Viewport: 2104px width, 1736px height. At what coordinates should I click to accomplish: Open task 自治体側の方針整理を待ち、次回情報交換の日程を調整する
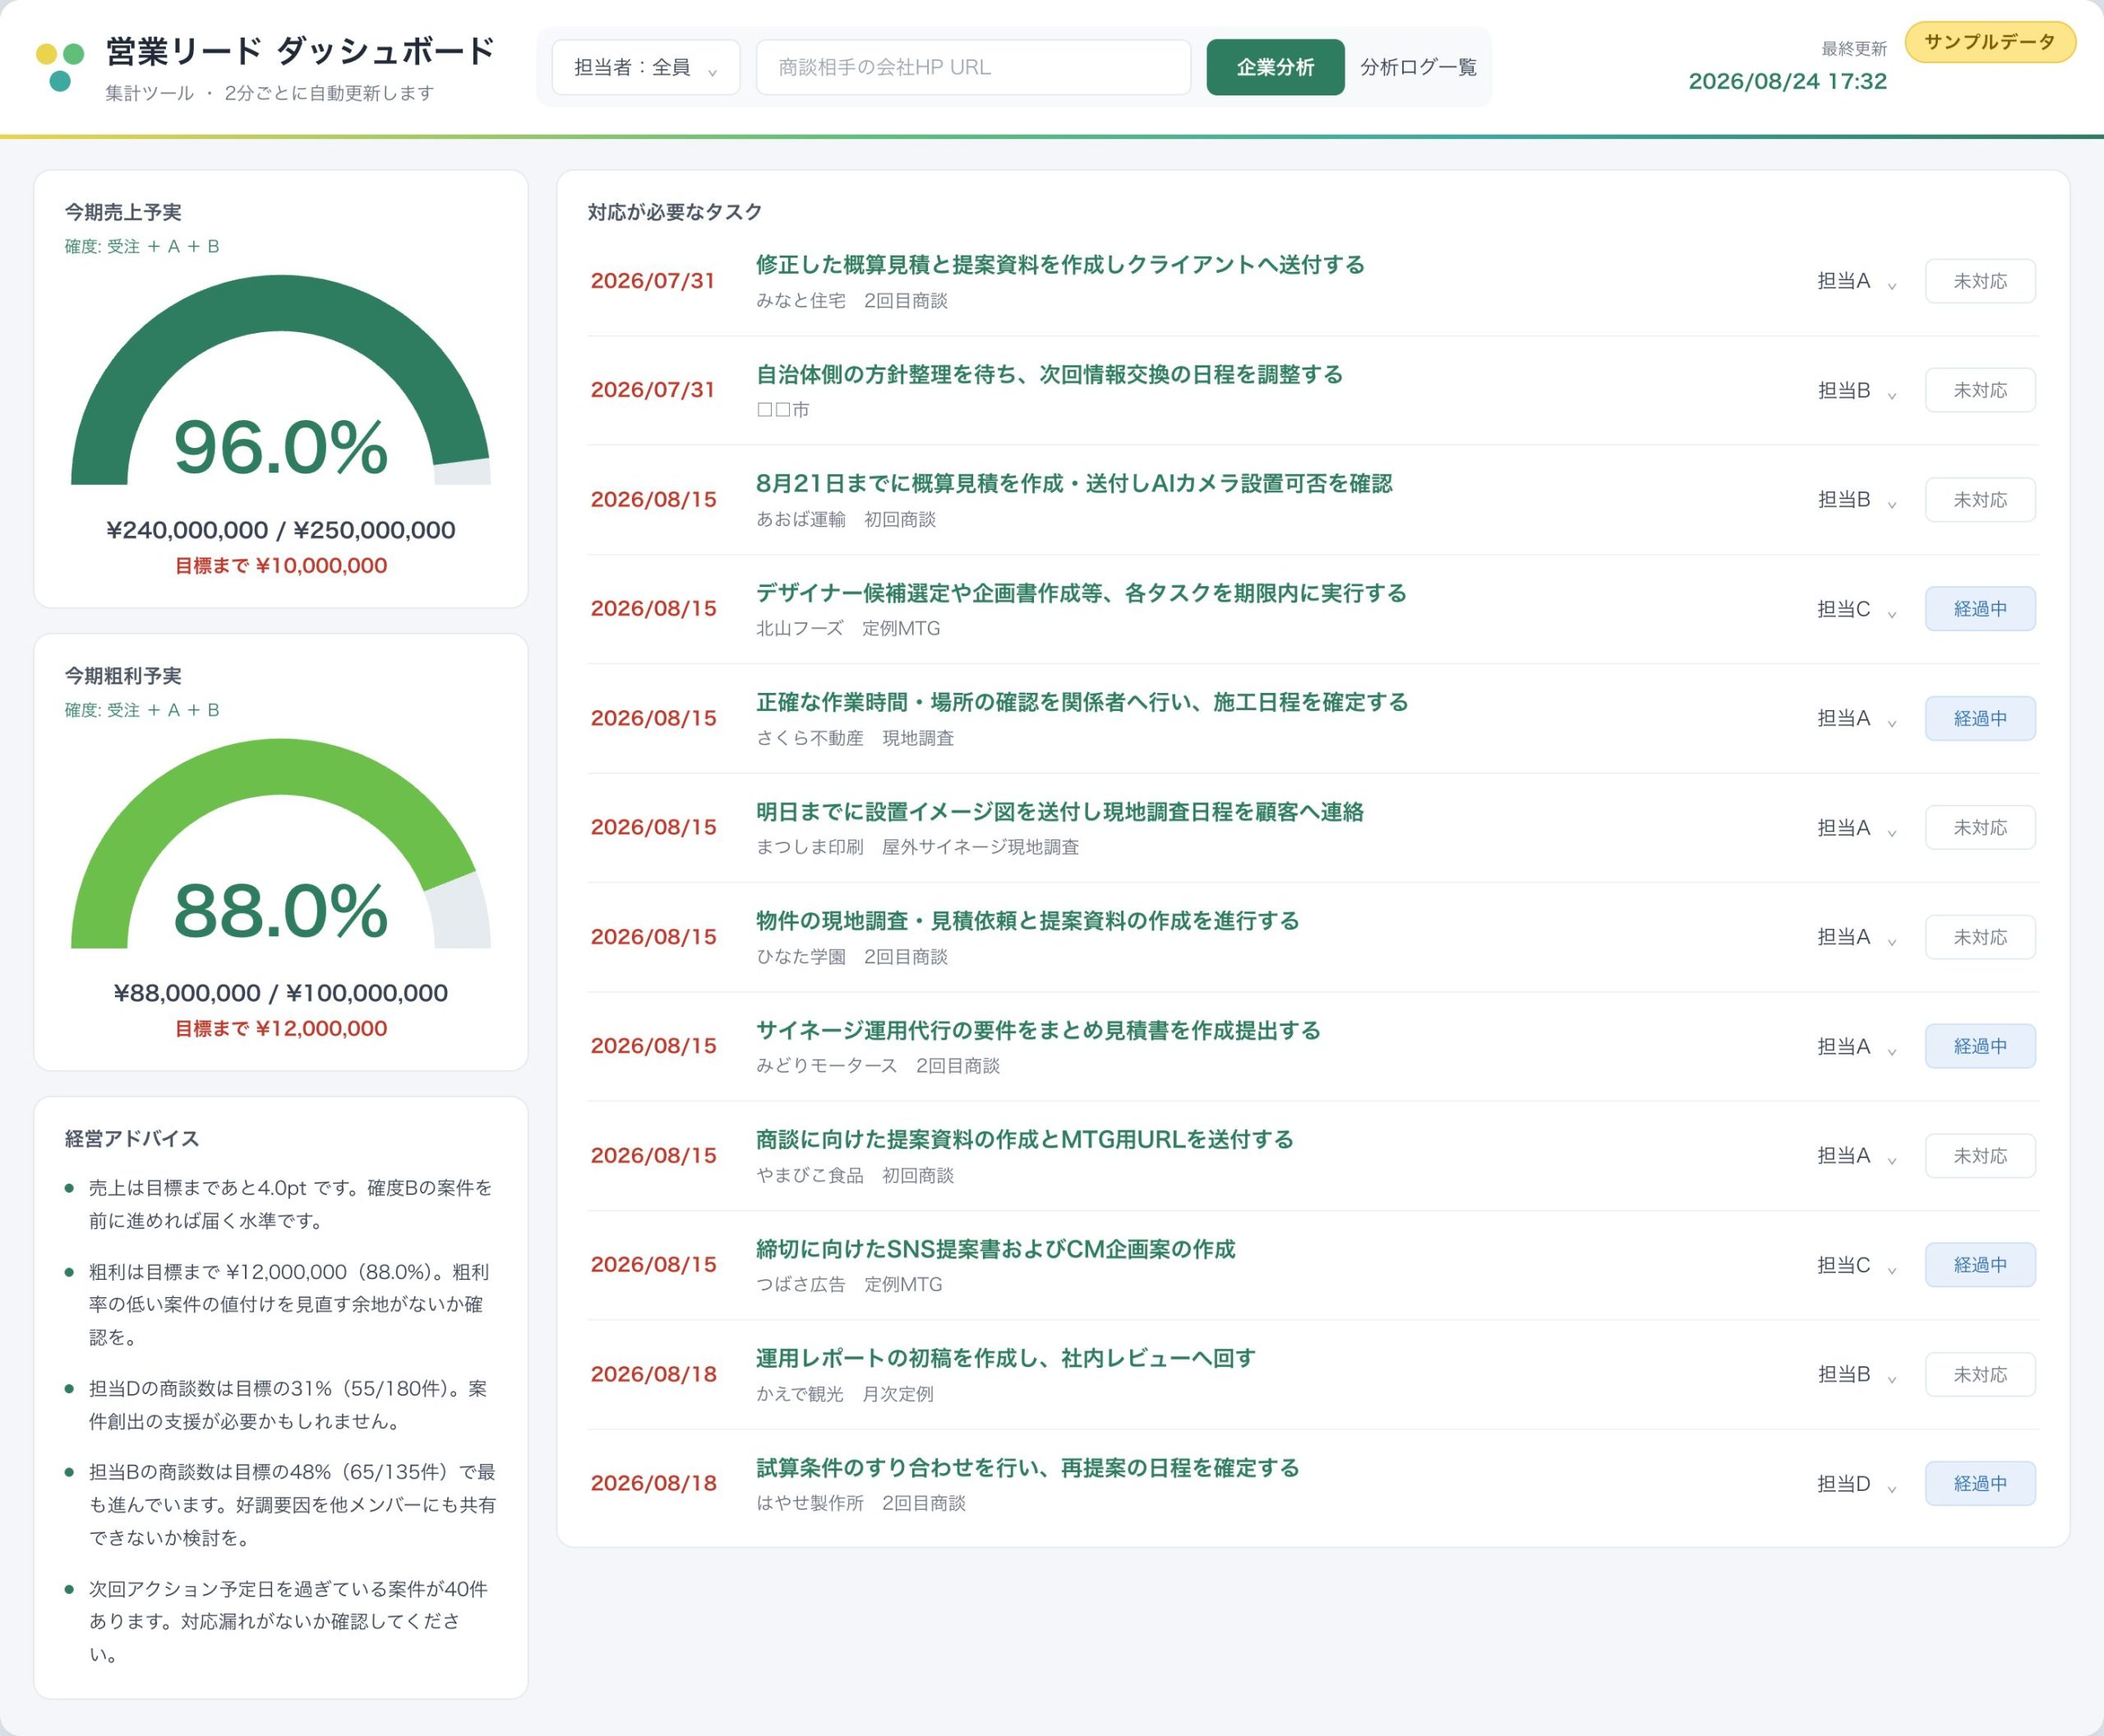click(x=1049, y=374)
